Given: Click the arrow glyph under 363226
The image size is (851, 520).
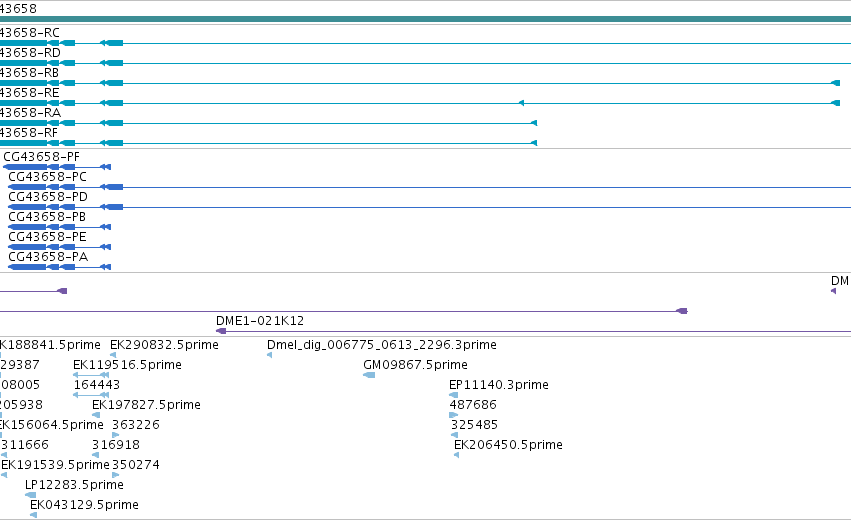Looking at the screenshot, I should [x=116, y=435].
